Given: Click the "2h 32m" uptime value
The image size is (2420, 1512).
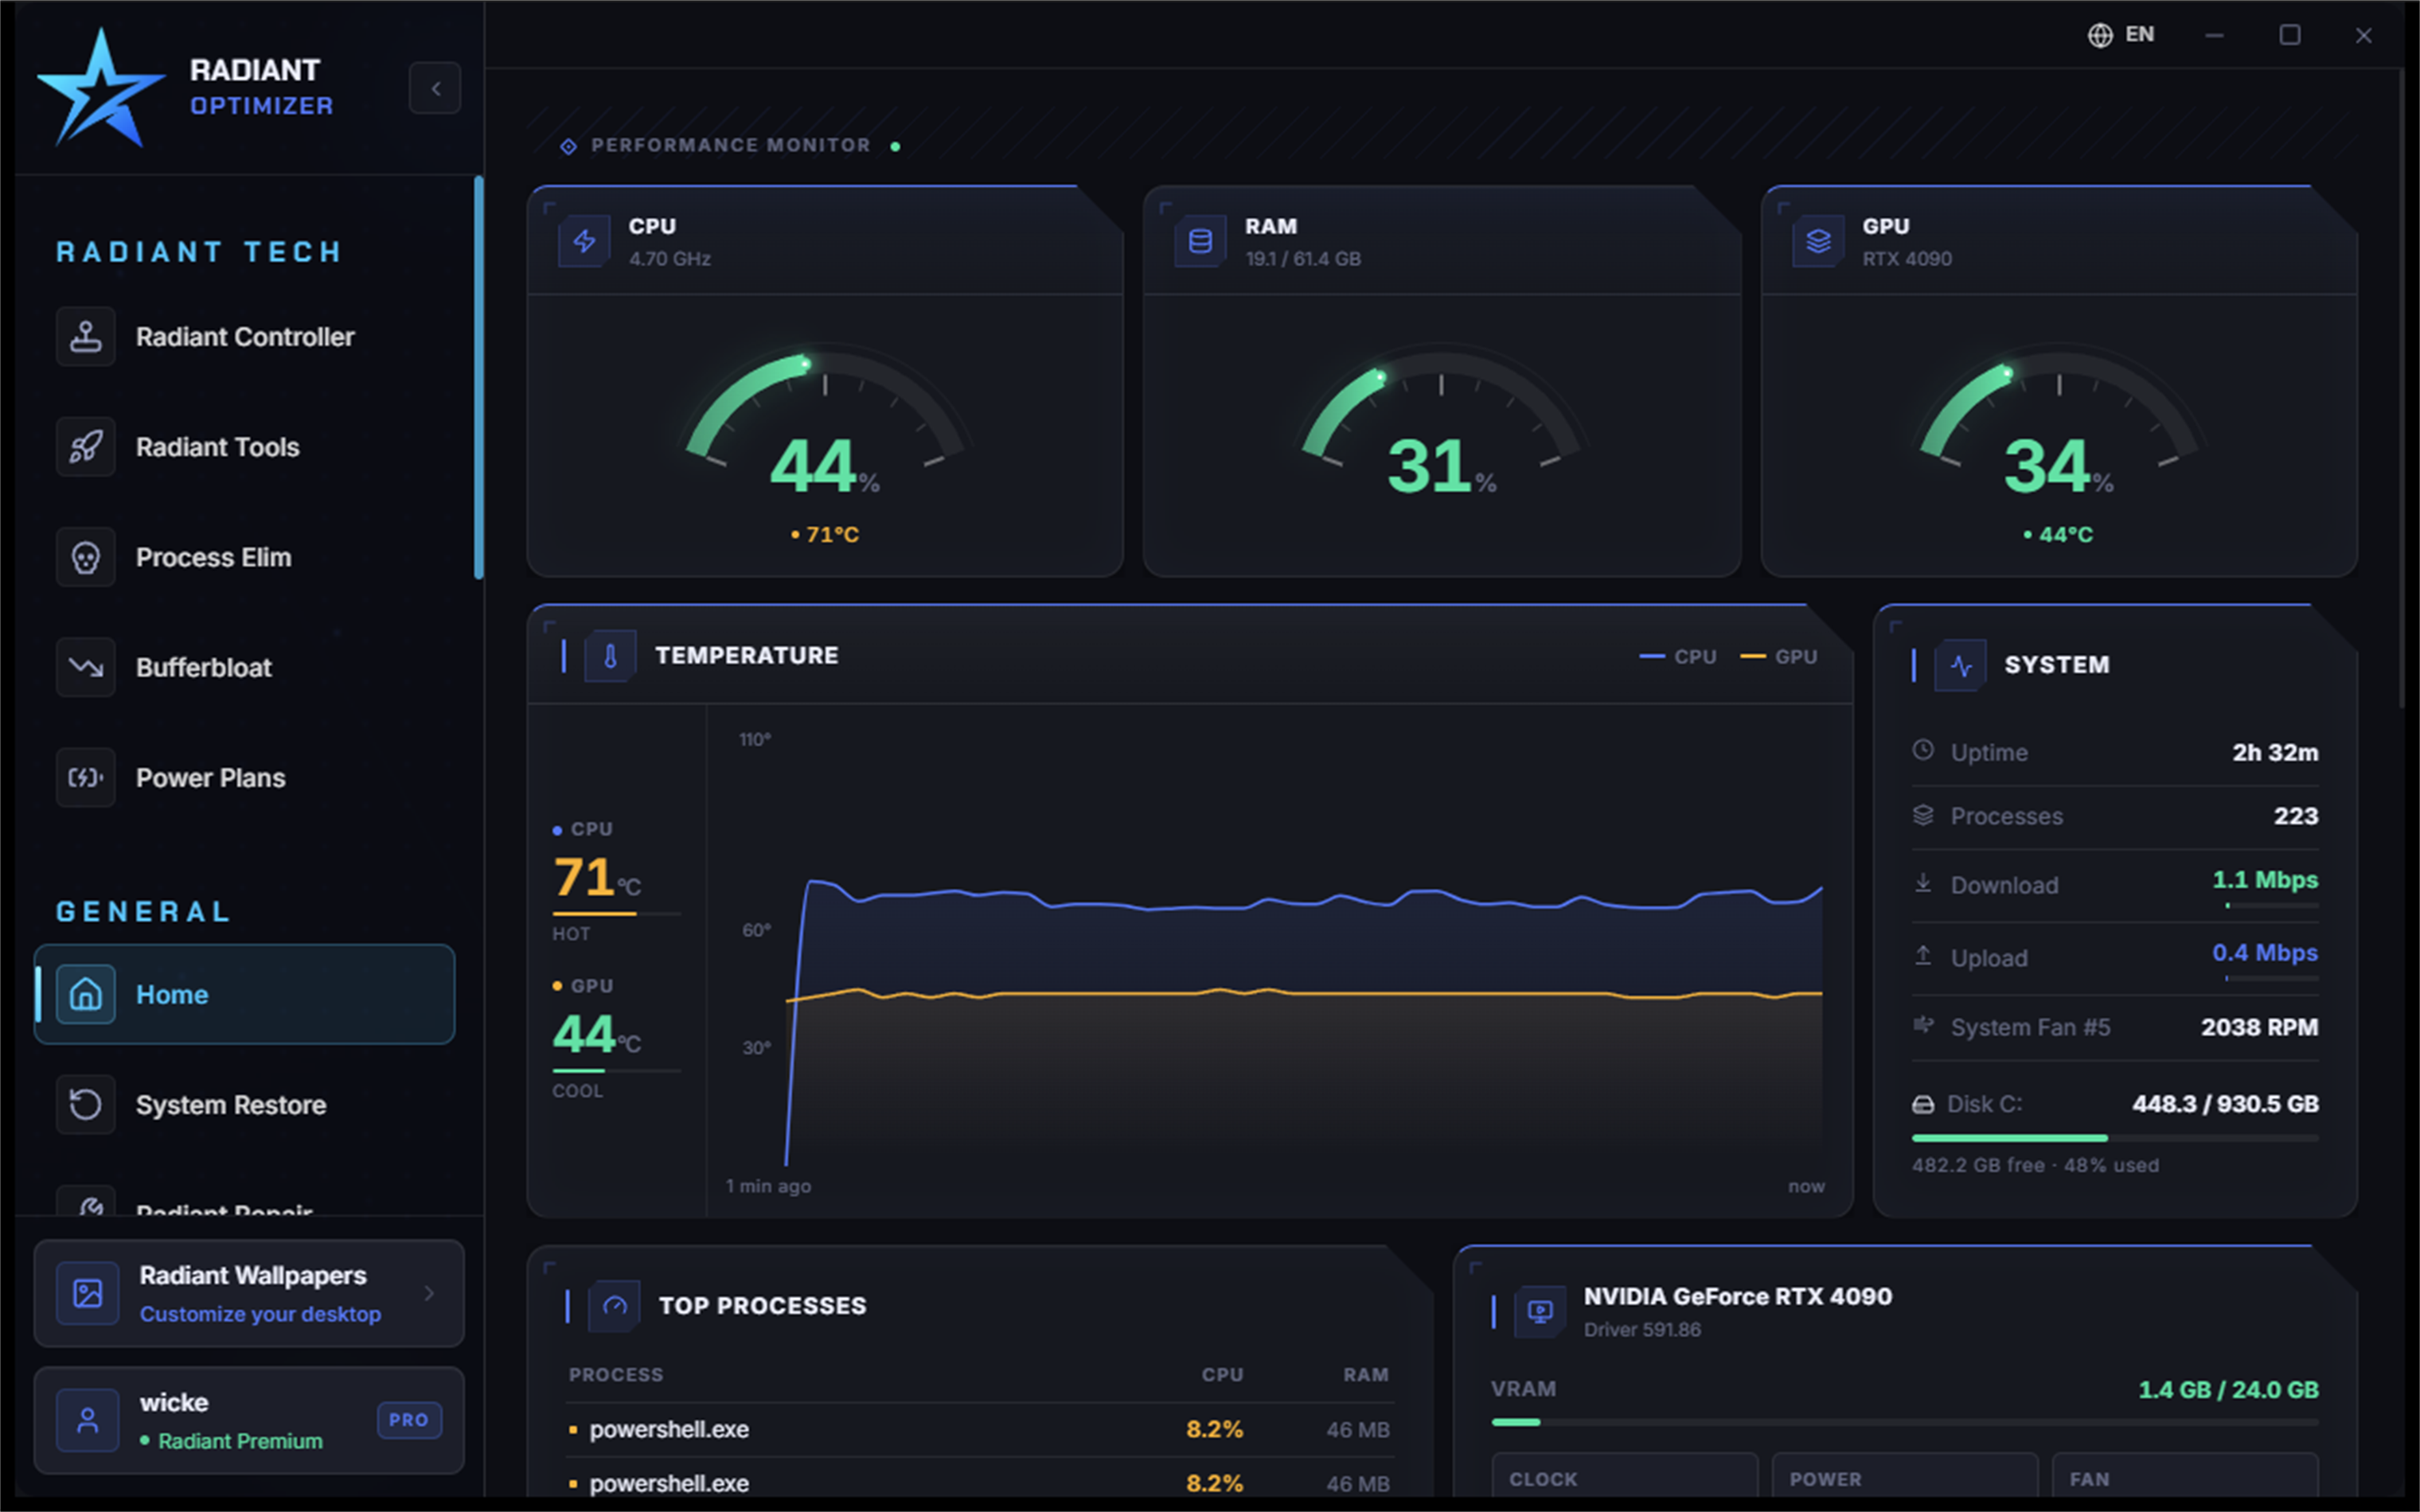Looking at the screenshot, I should coord(2275,752).
